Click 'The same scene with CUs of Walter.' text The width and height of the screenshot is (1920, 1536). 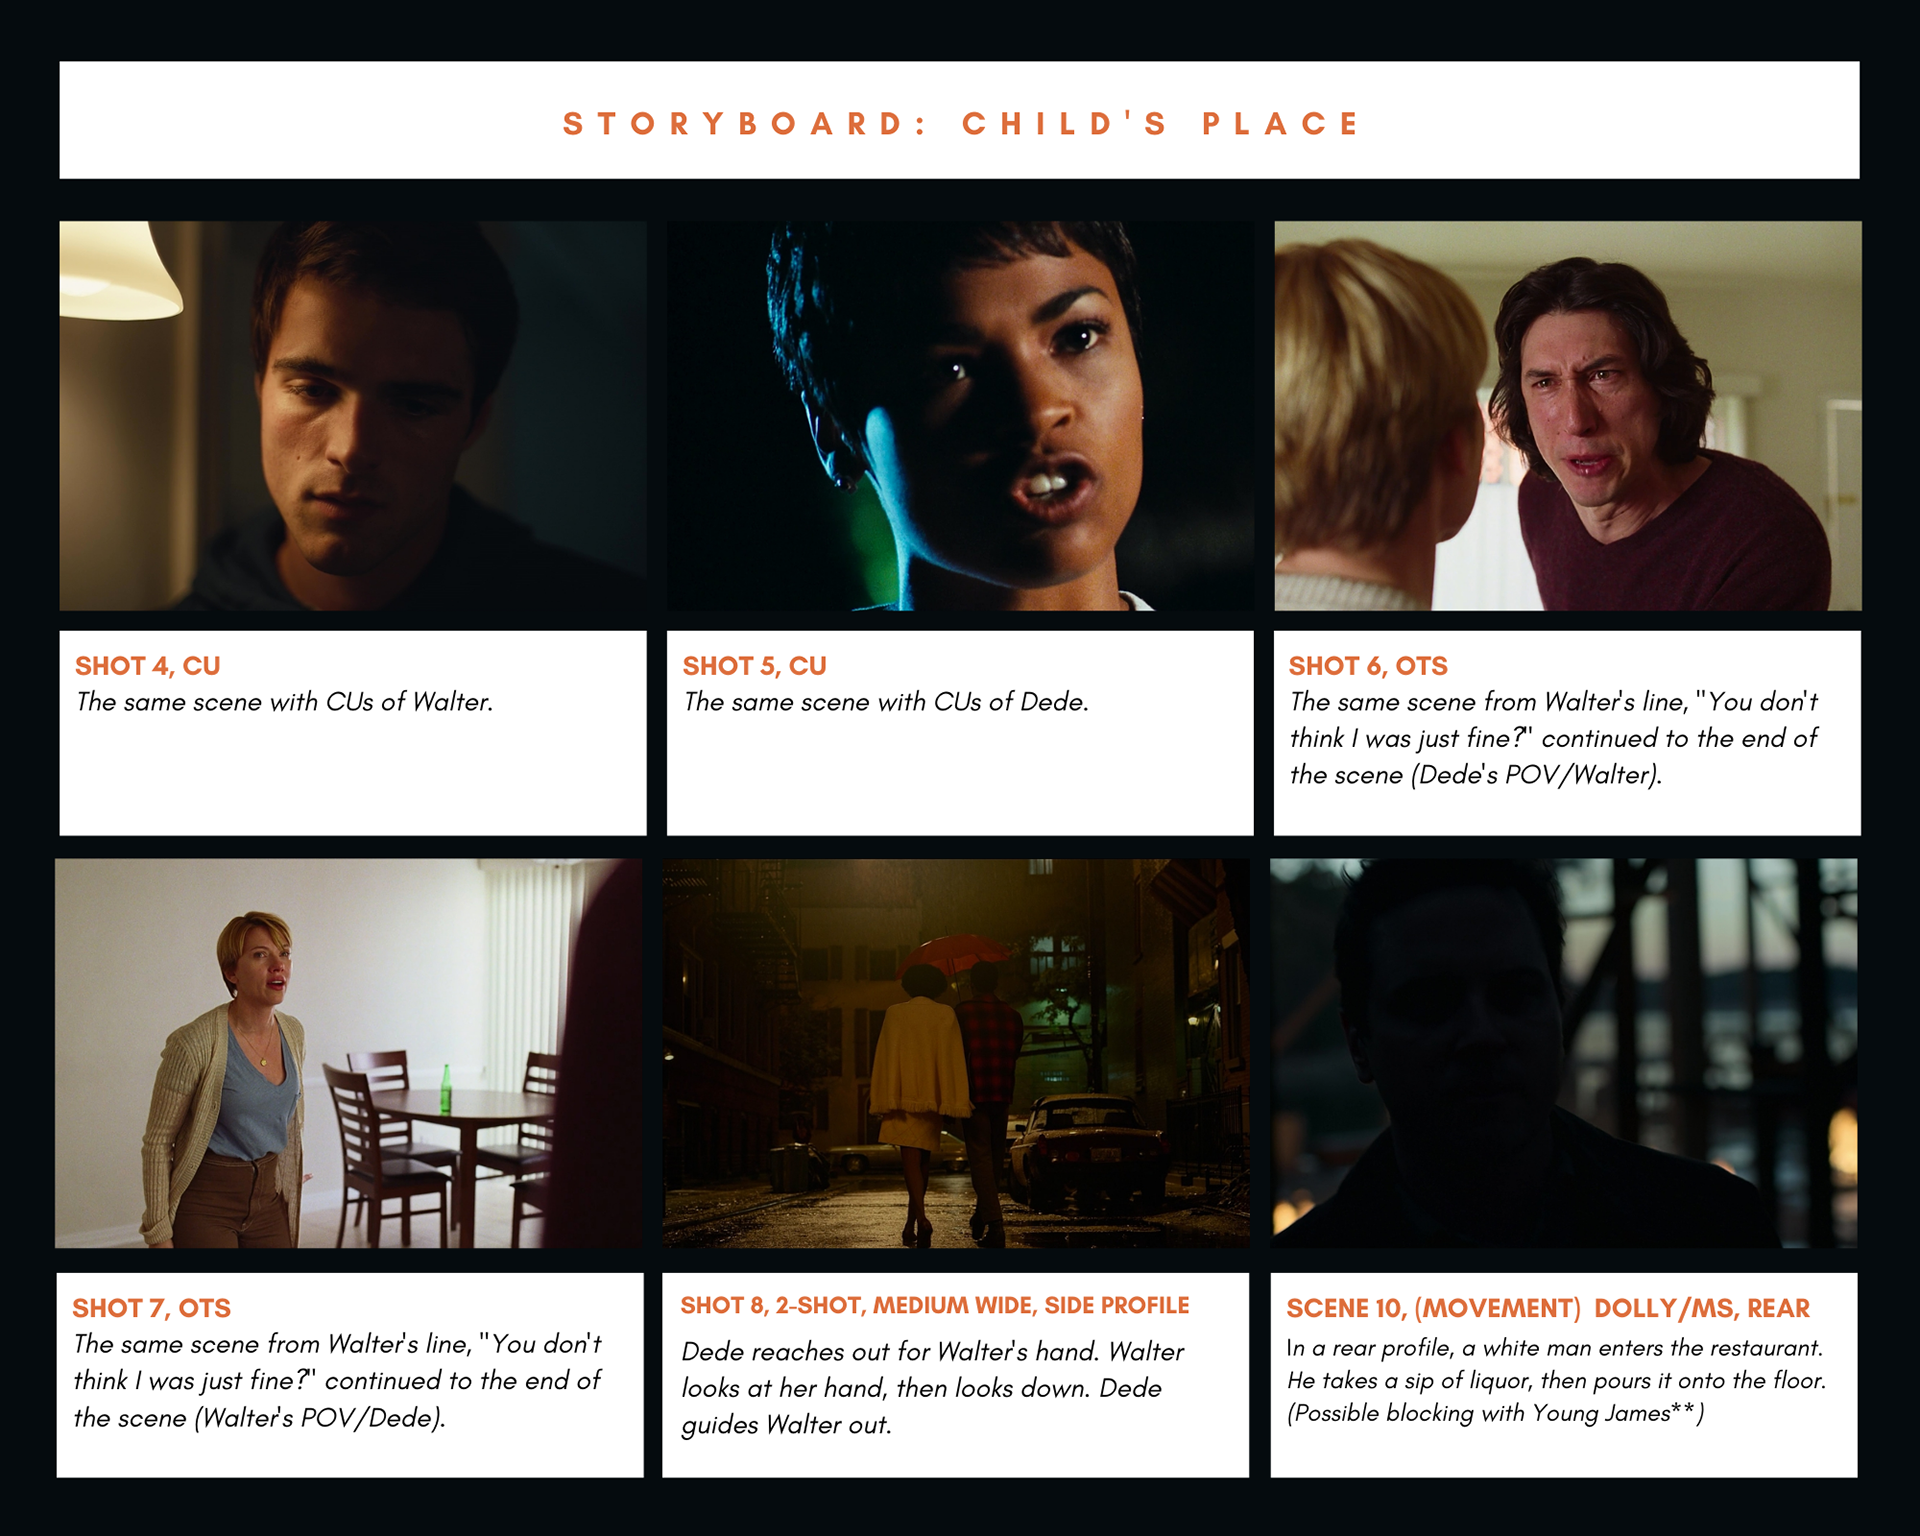tap(285, 702)
